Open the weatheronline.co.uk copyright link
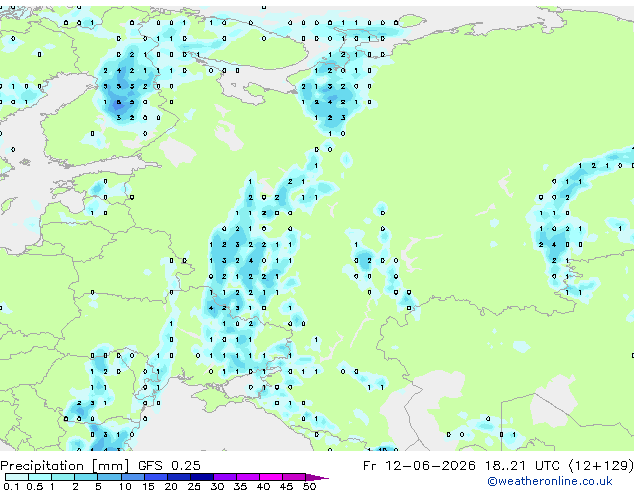Image resolution: width=634 pixels, height=490 pixels. (x=550, y=481)
